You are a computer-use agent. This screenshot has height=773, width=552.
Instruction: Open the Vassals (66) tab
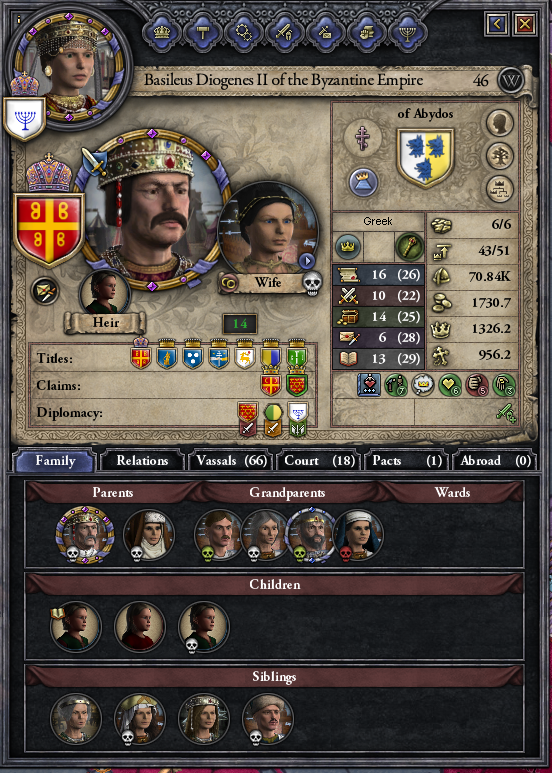click(231, 460)
